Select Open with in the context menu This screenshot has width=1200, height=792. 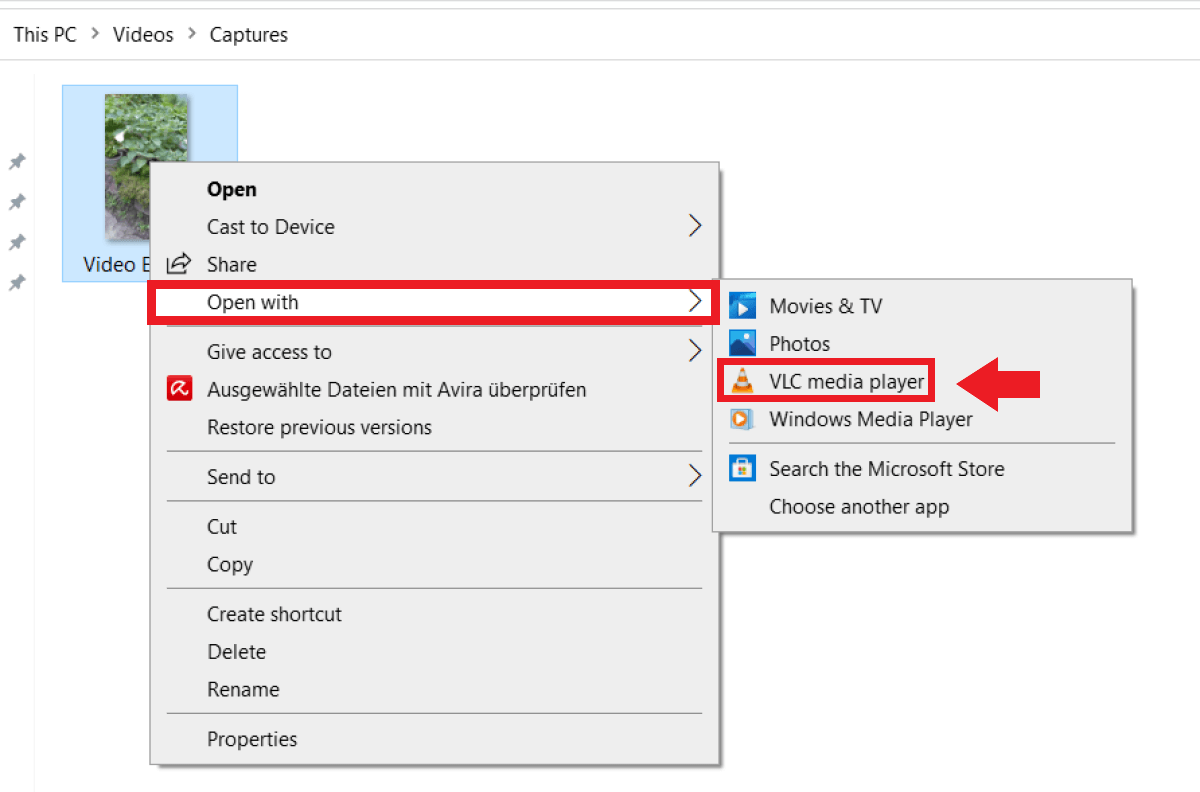point(252,302)
